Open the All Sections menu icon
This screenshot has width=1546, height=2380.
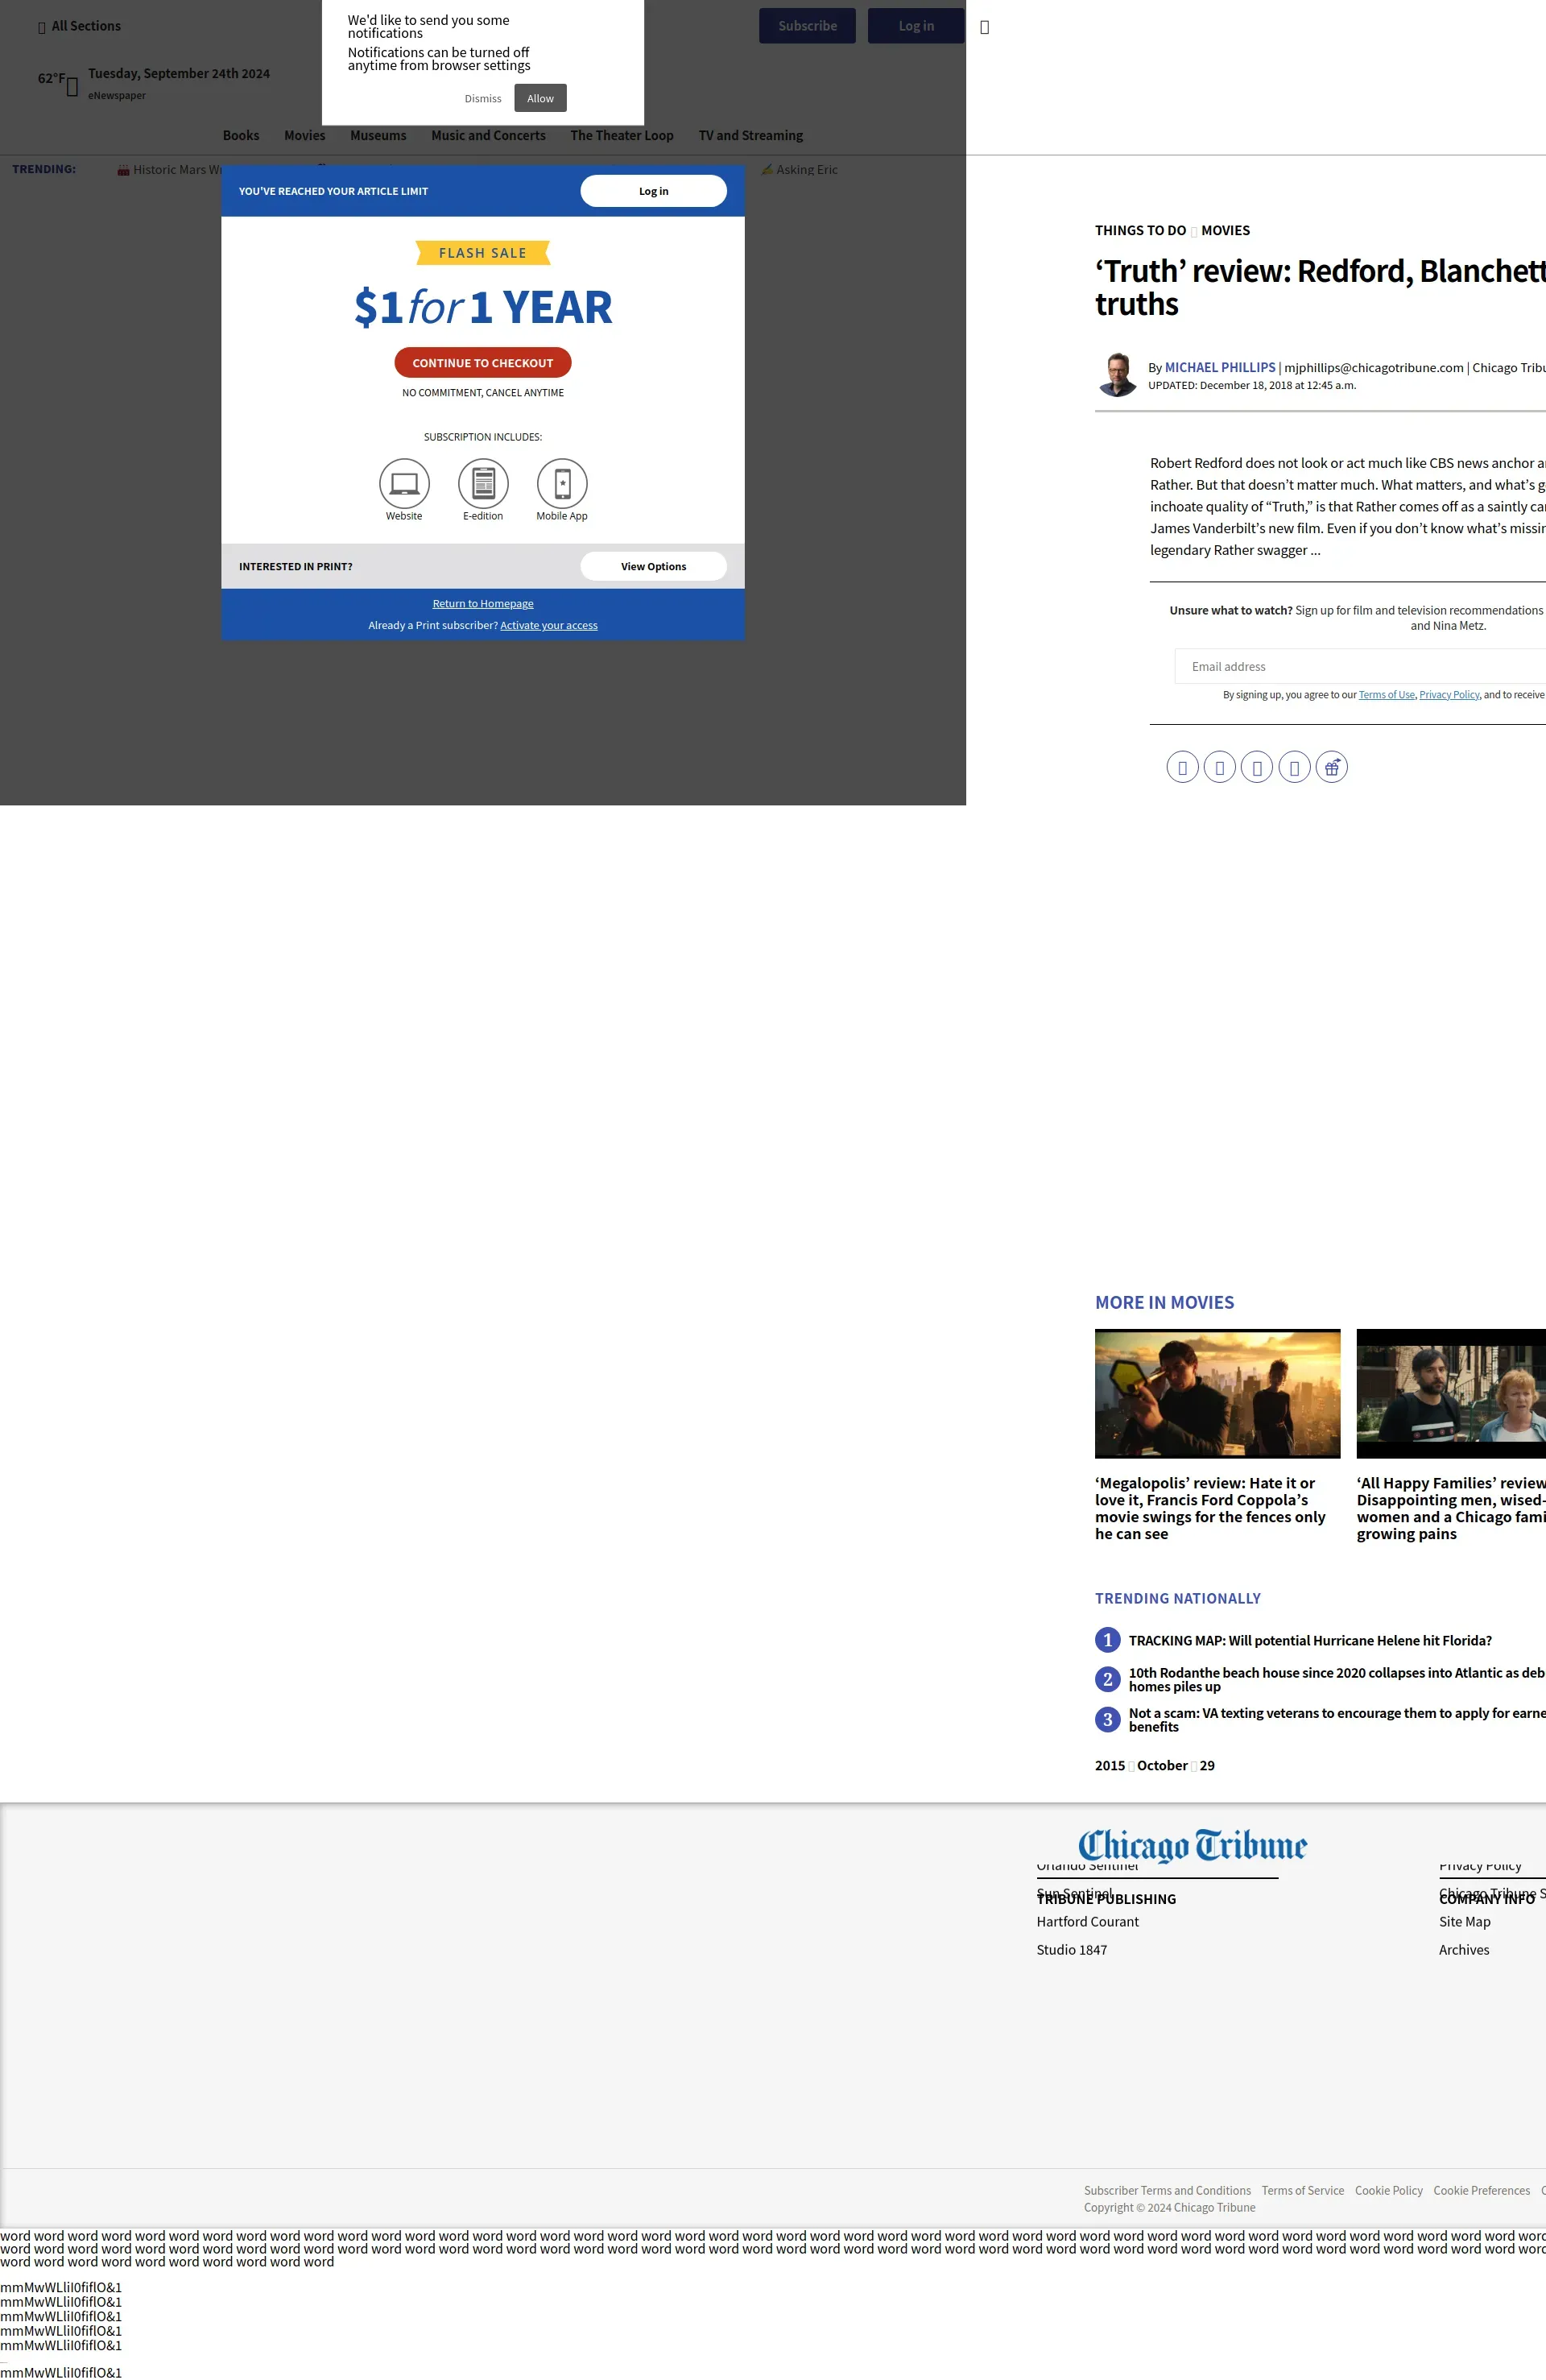42,27
